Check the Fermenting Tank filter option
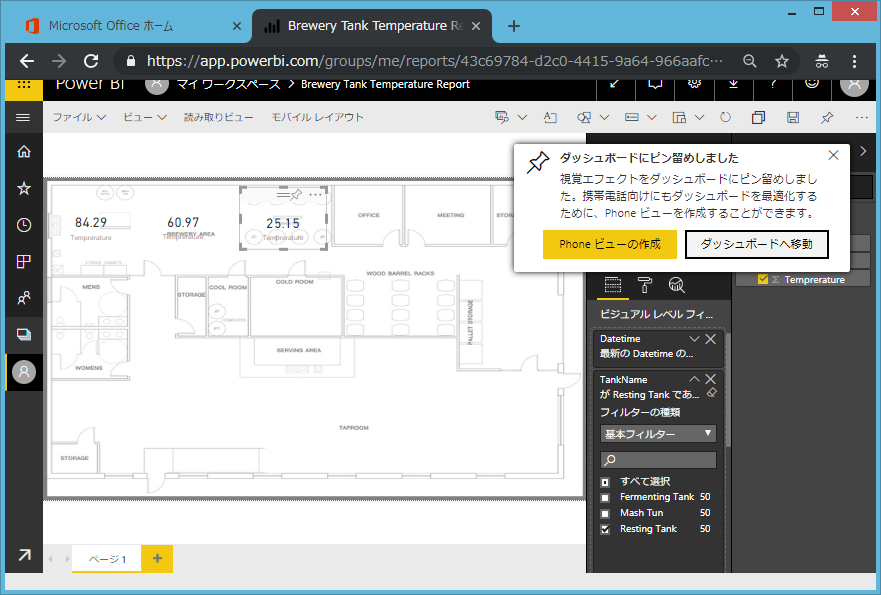This screenshot has height=595, width=881. tap(605, 497)
